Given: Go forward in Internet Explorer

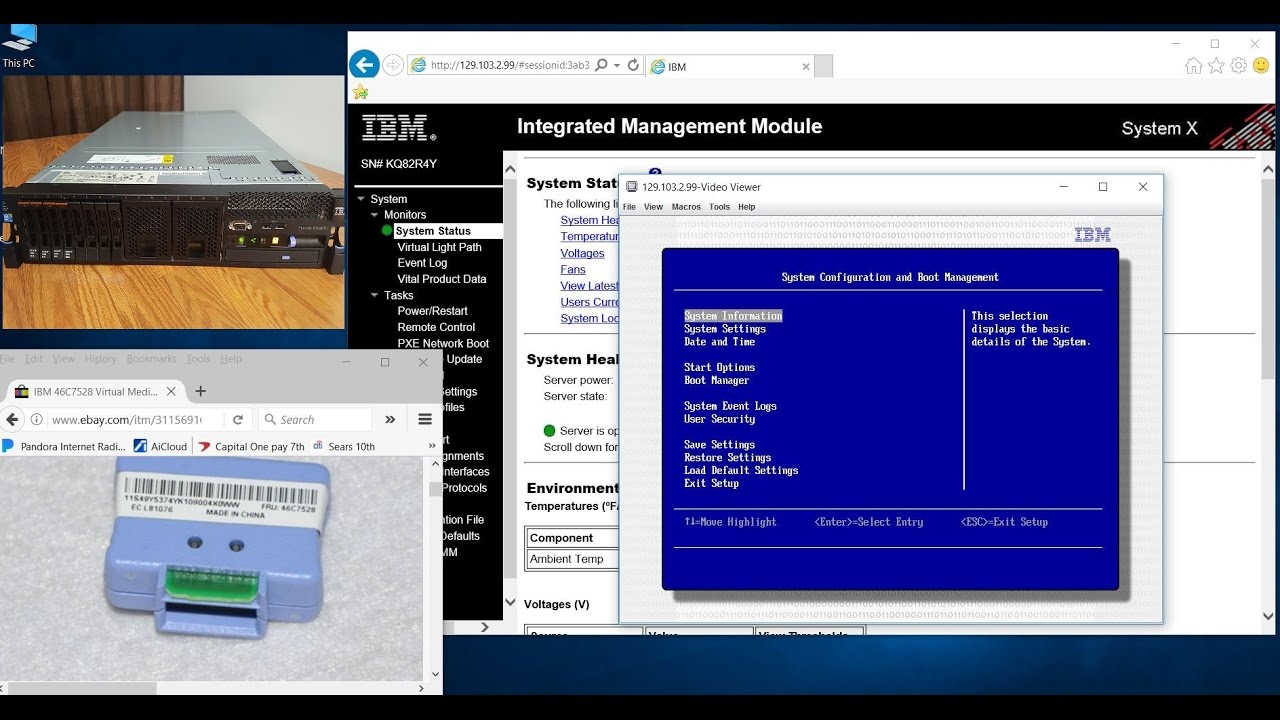Looking at the screenshot, I should (393, 65).
